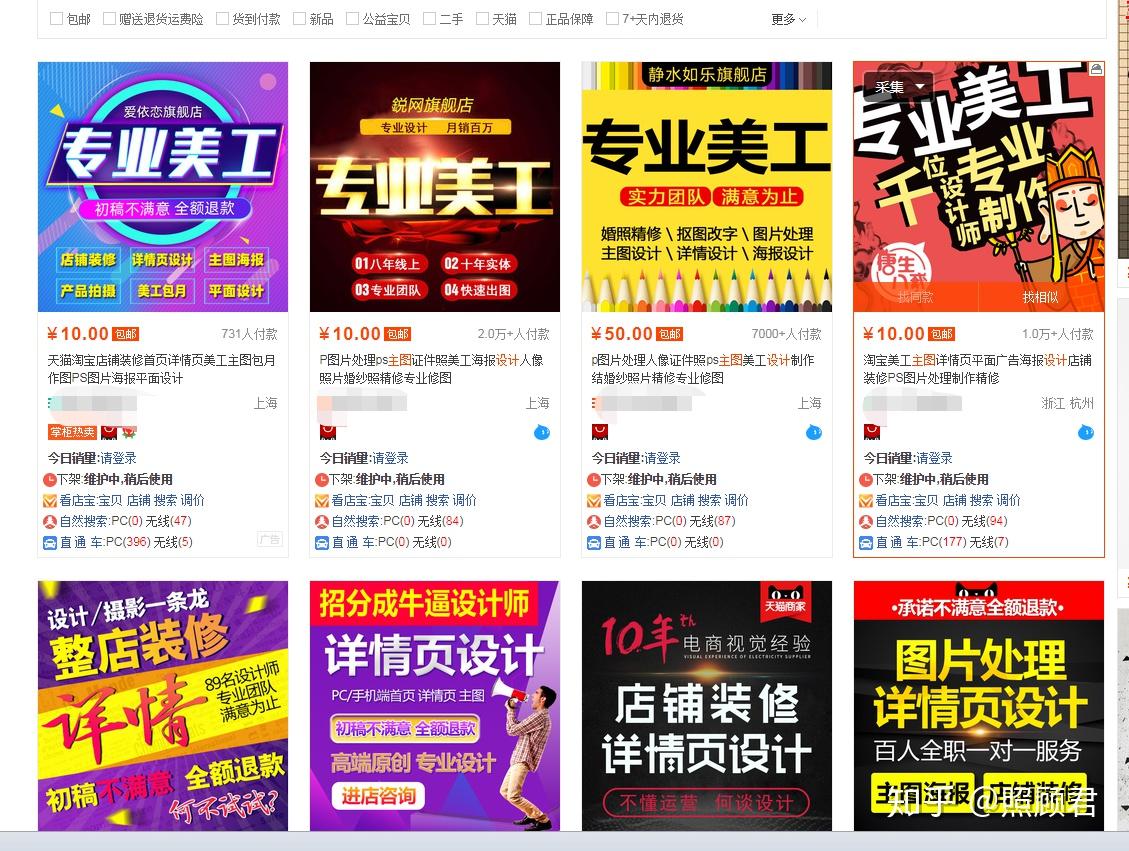Viewport: 1129px width, 851px height.
Task: Click the blue chat icon on fourth product
Action: pos(1086,432)
